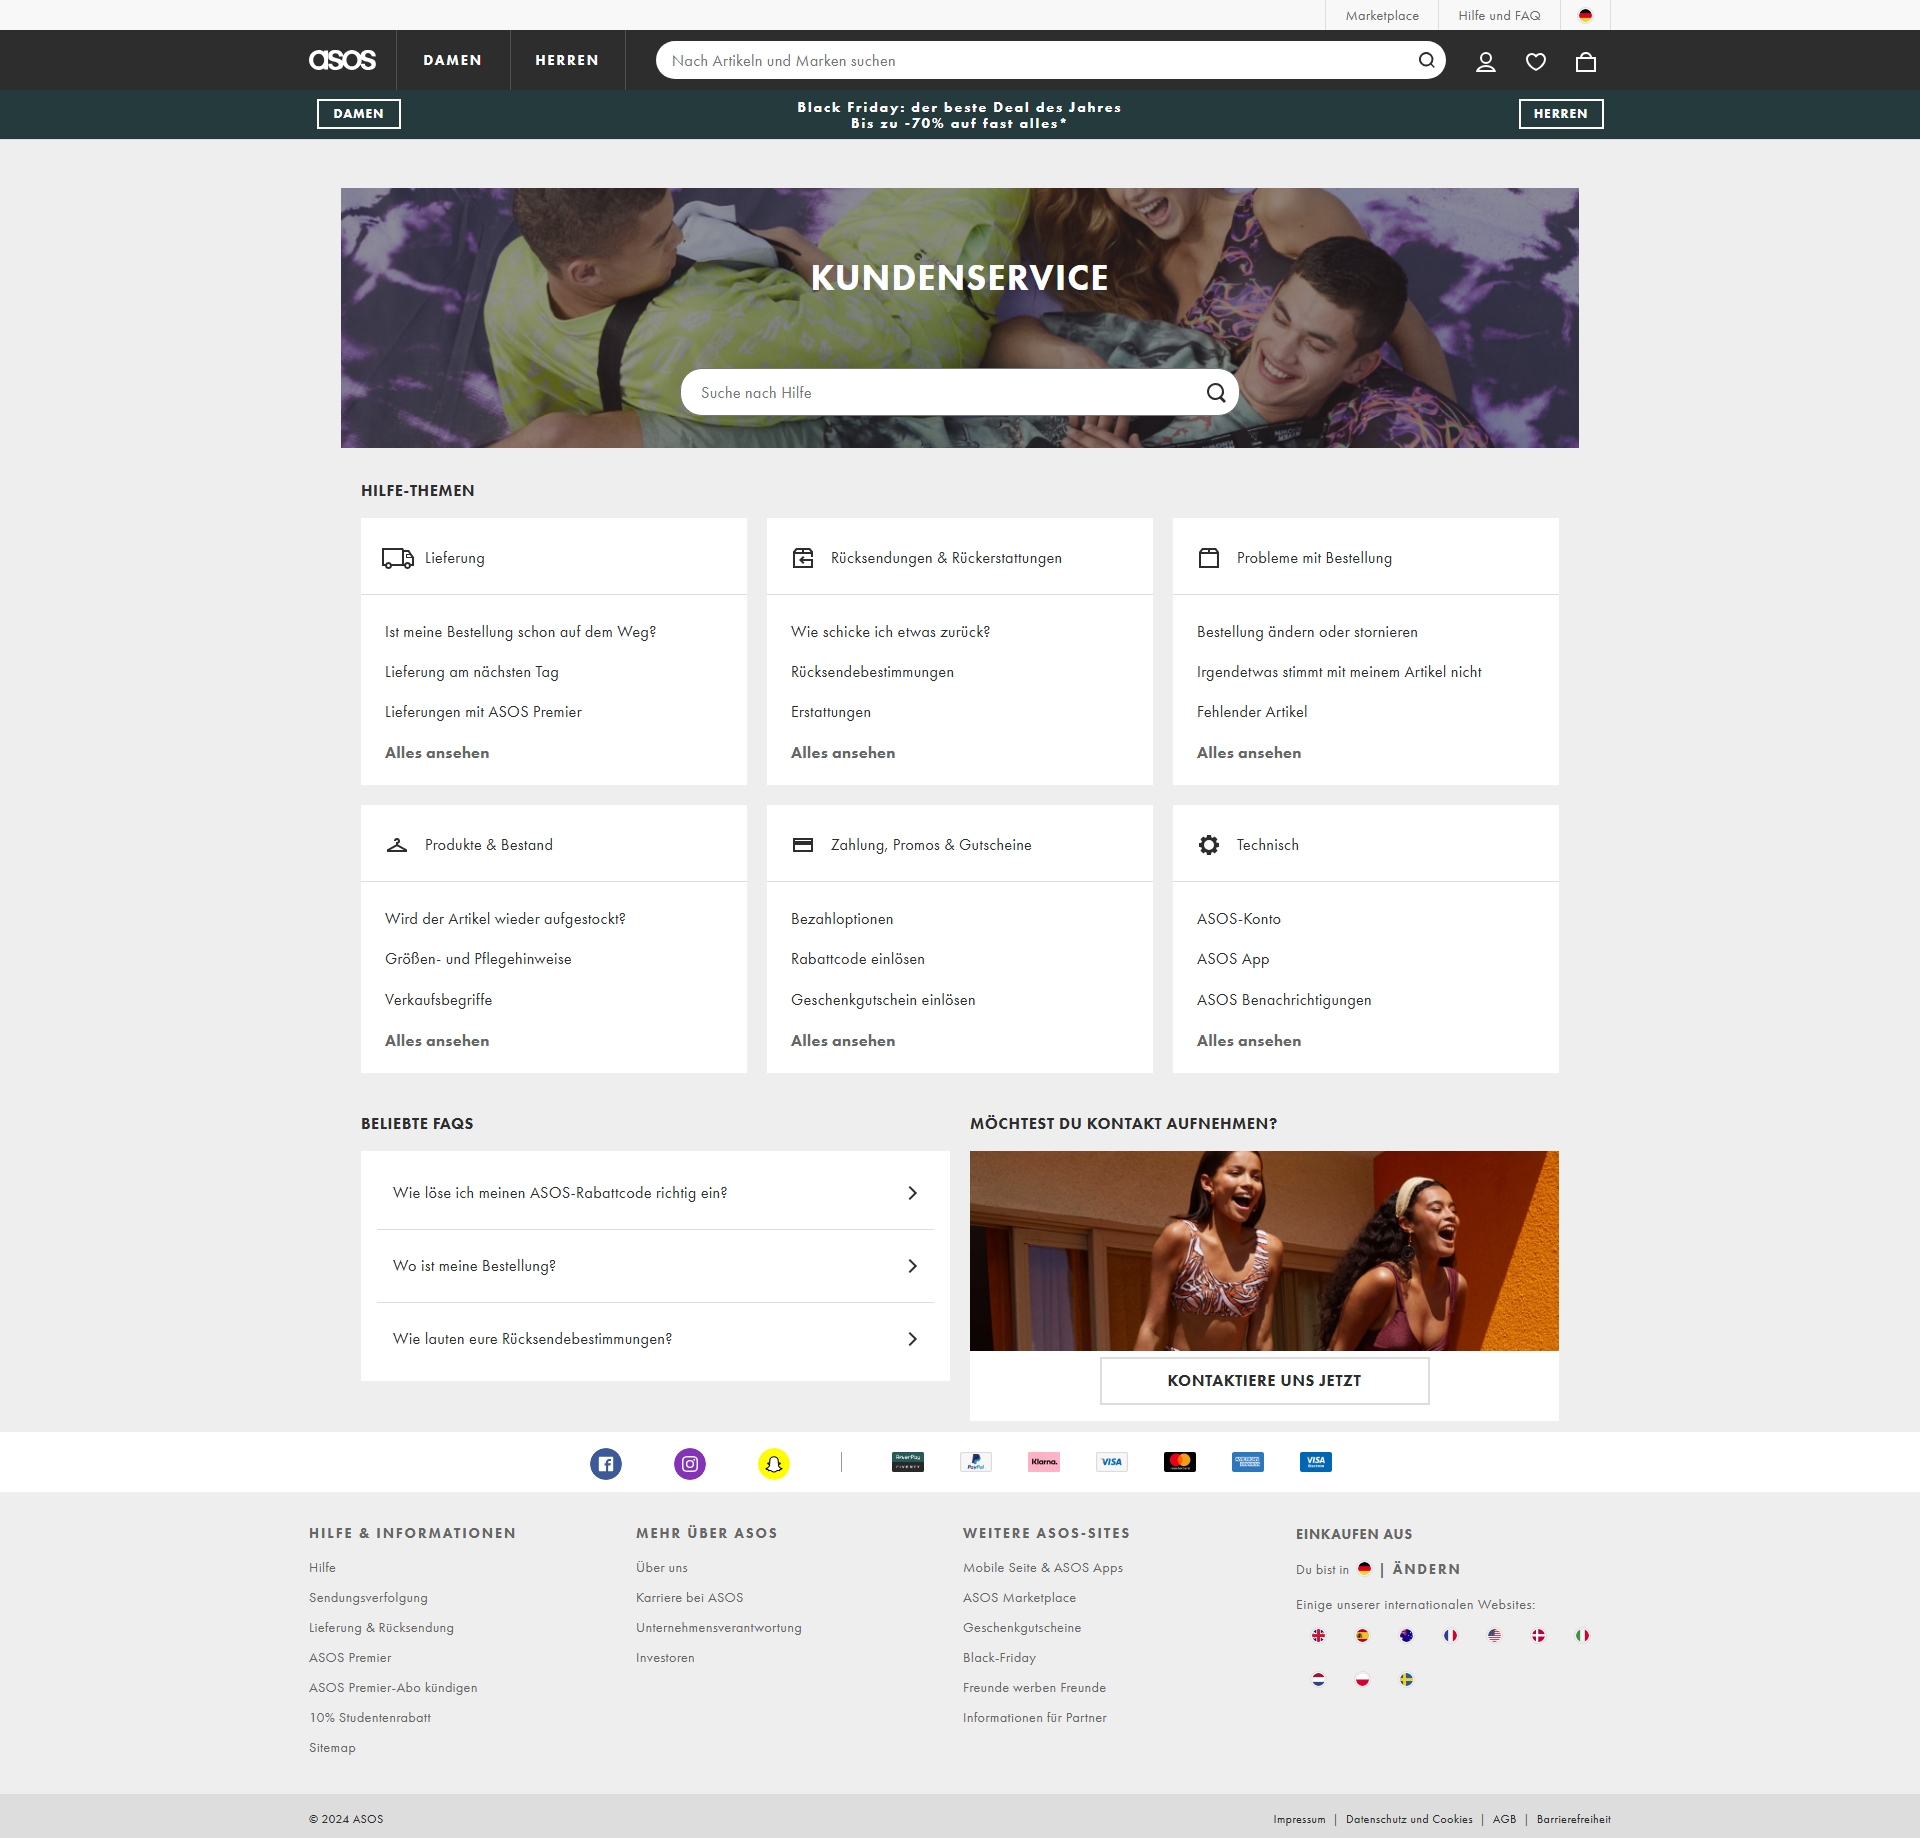Open the Facebook social icon
1920x1838 pixels.
(606, 1464)
